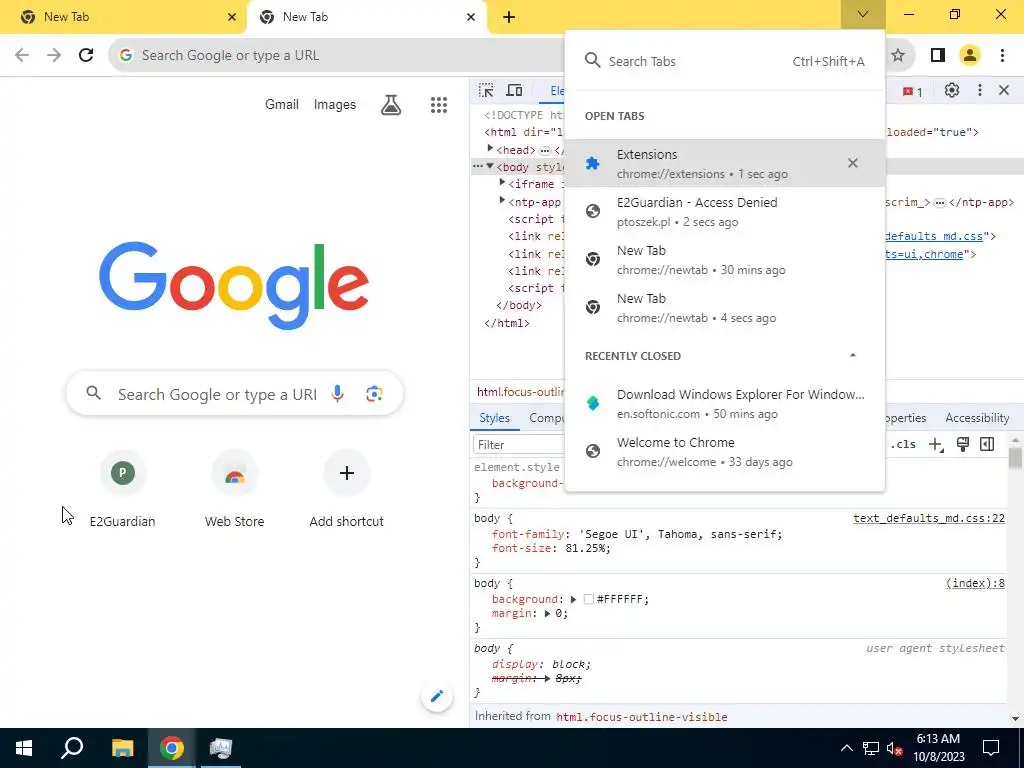
Task: Bookmark this tab with the star icon
Action: (898, 55)
